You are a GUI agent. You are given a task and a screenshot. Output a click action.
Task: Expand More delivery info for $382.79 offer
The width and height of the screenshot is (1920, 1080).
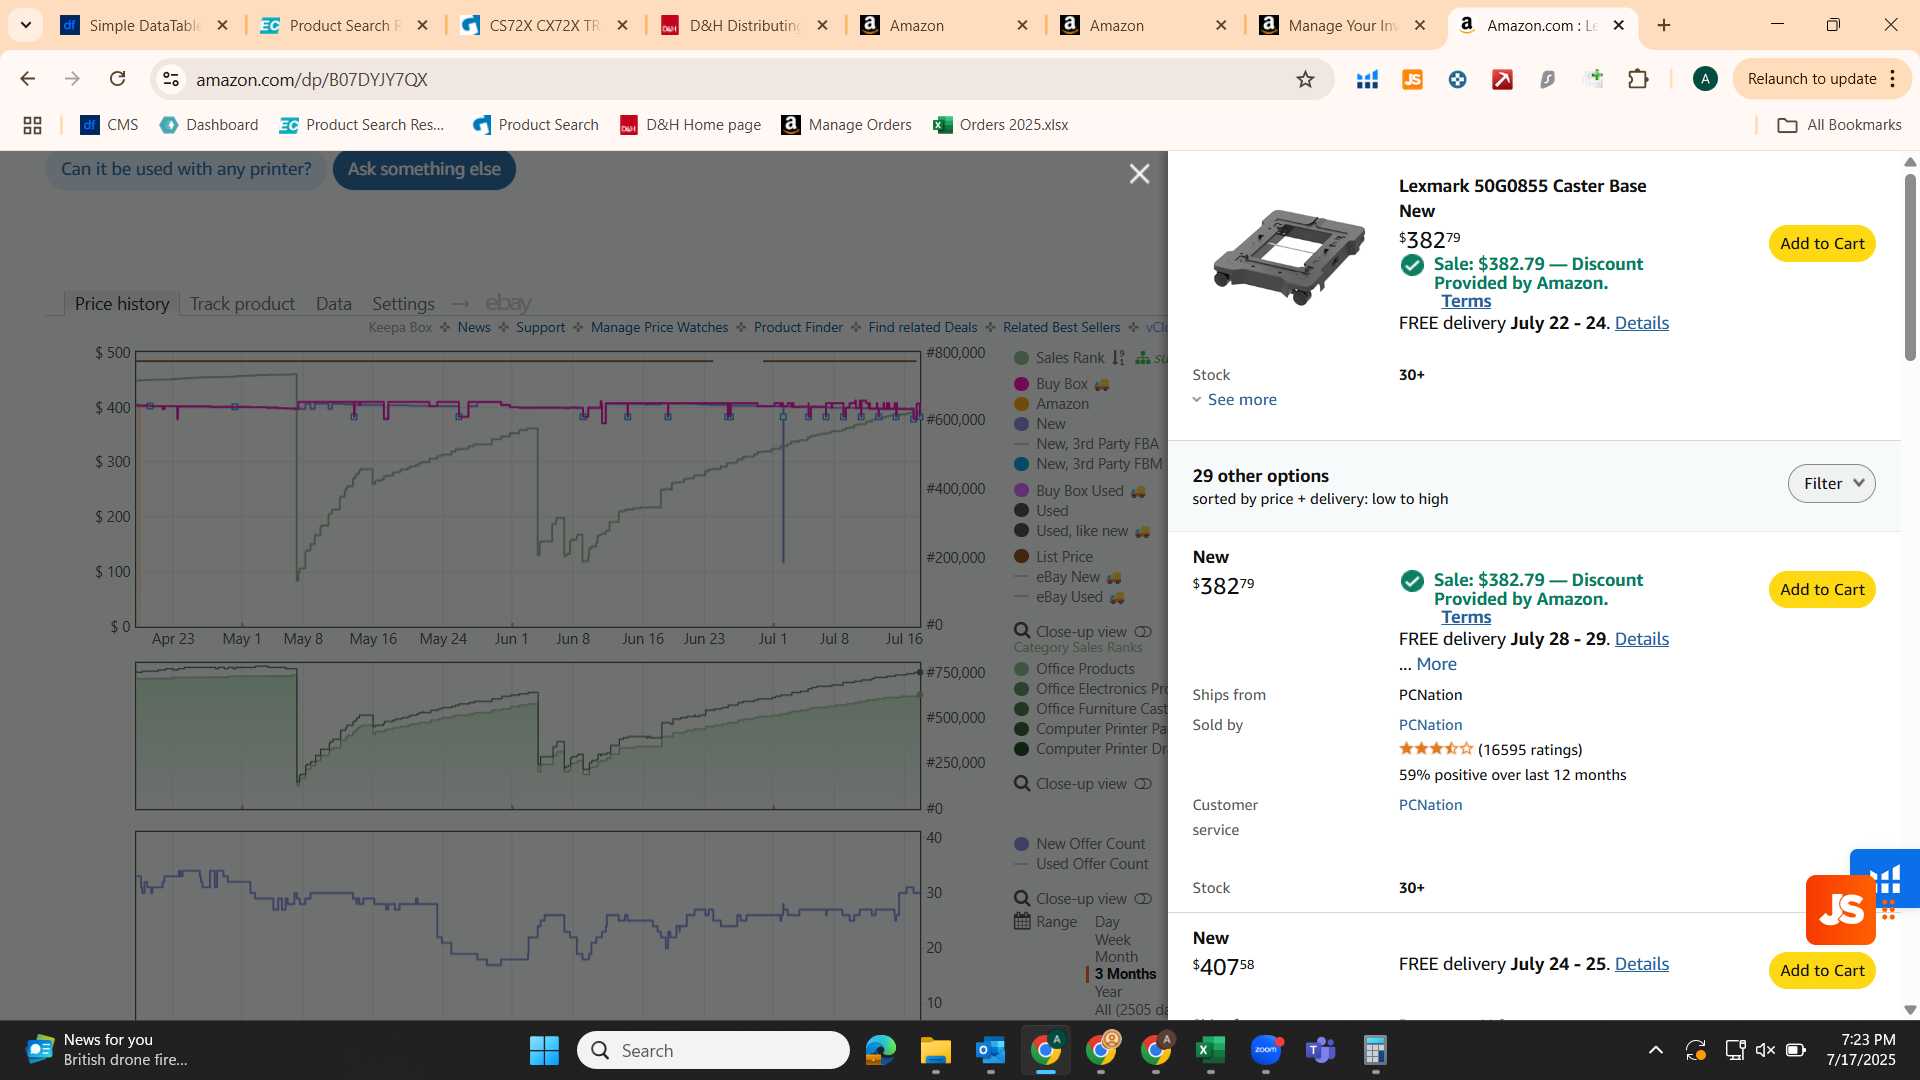point(1436,664)
